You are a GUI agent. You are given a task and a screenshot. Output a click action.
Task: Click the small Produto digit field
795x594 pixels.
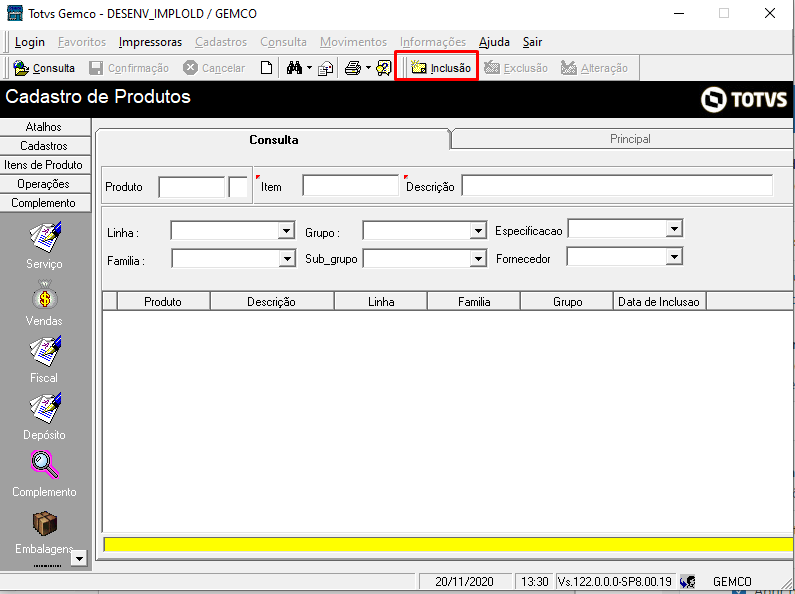pyautogui.click(x=238, y=187)
